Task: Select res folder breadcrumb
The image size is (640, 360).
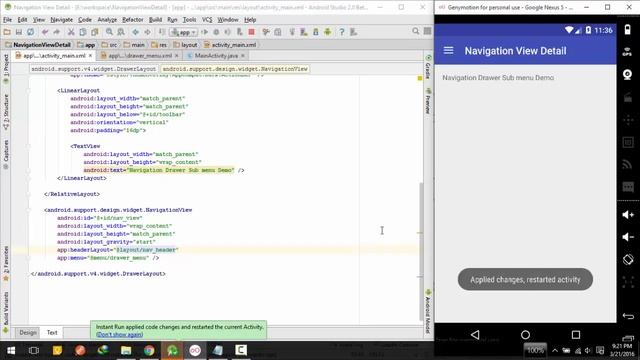Action: [159, 45]
